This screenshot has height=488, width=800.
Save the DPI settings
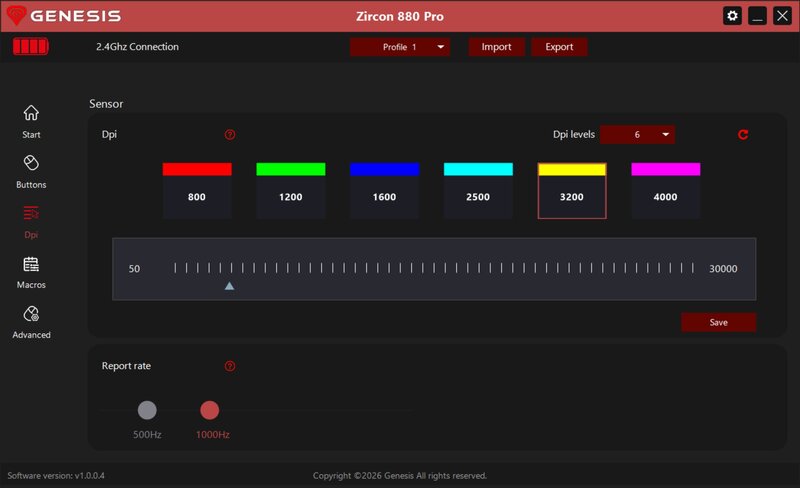718,322
